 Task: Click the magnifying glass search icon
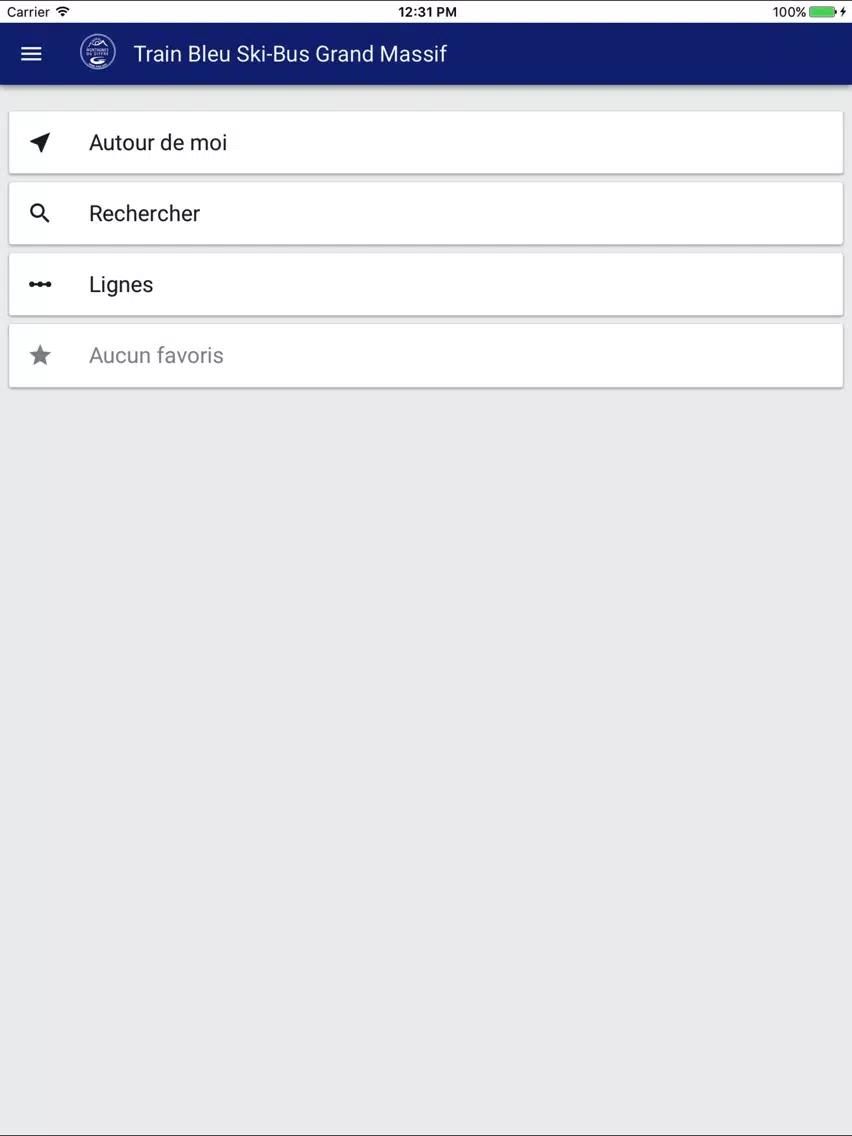(x=40, y=213)
